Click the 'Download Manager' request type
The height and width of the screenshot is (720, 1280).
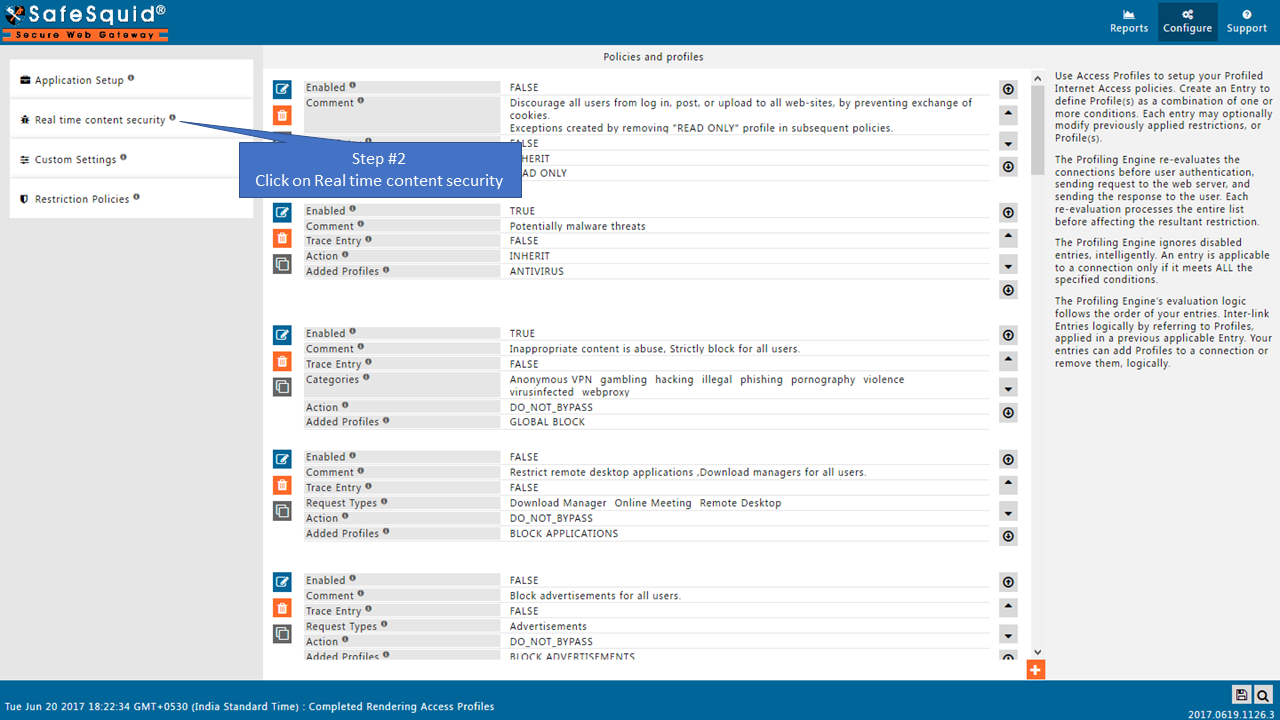coord(558,503)
